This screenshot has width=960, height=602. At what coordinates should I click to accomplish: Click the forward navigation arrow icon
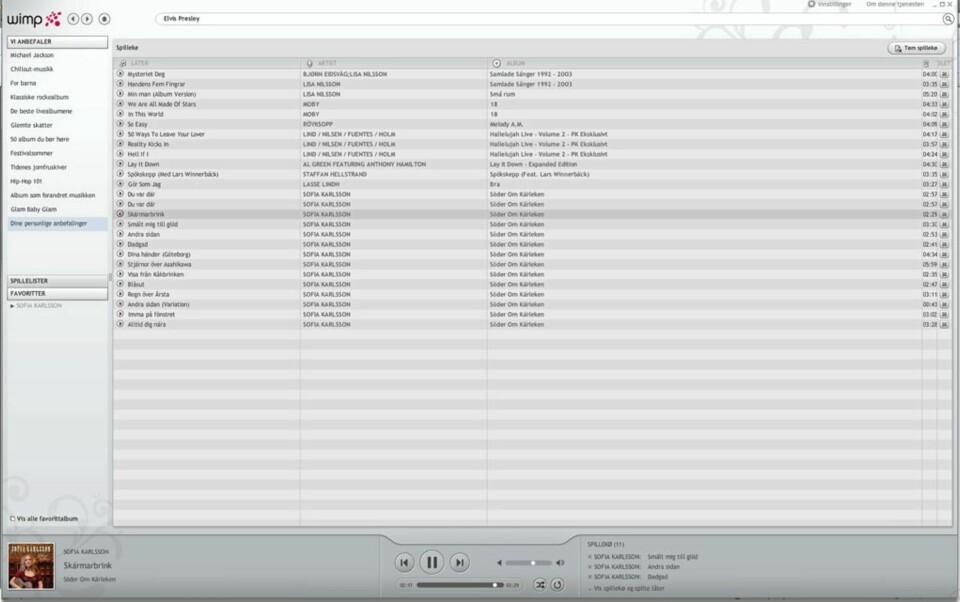[x=88, y=19]
